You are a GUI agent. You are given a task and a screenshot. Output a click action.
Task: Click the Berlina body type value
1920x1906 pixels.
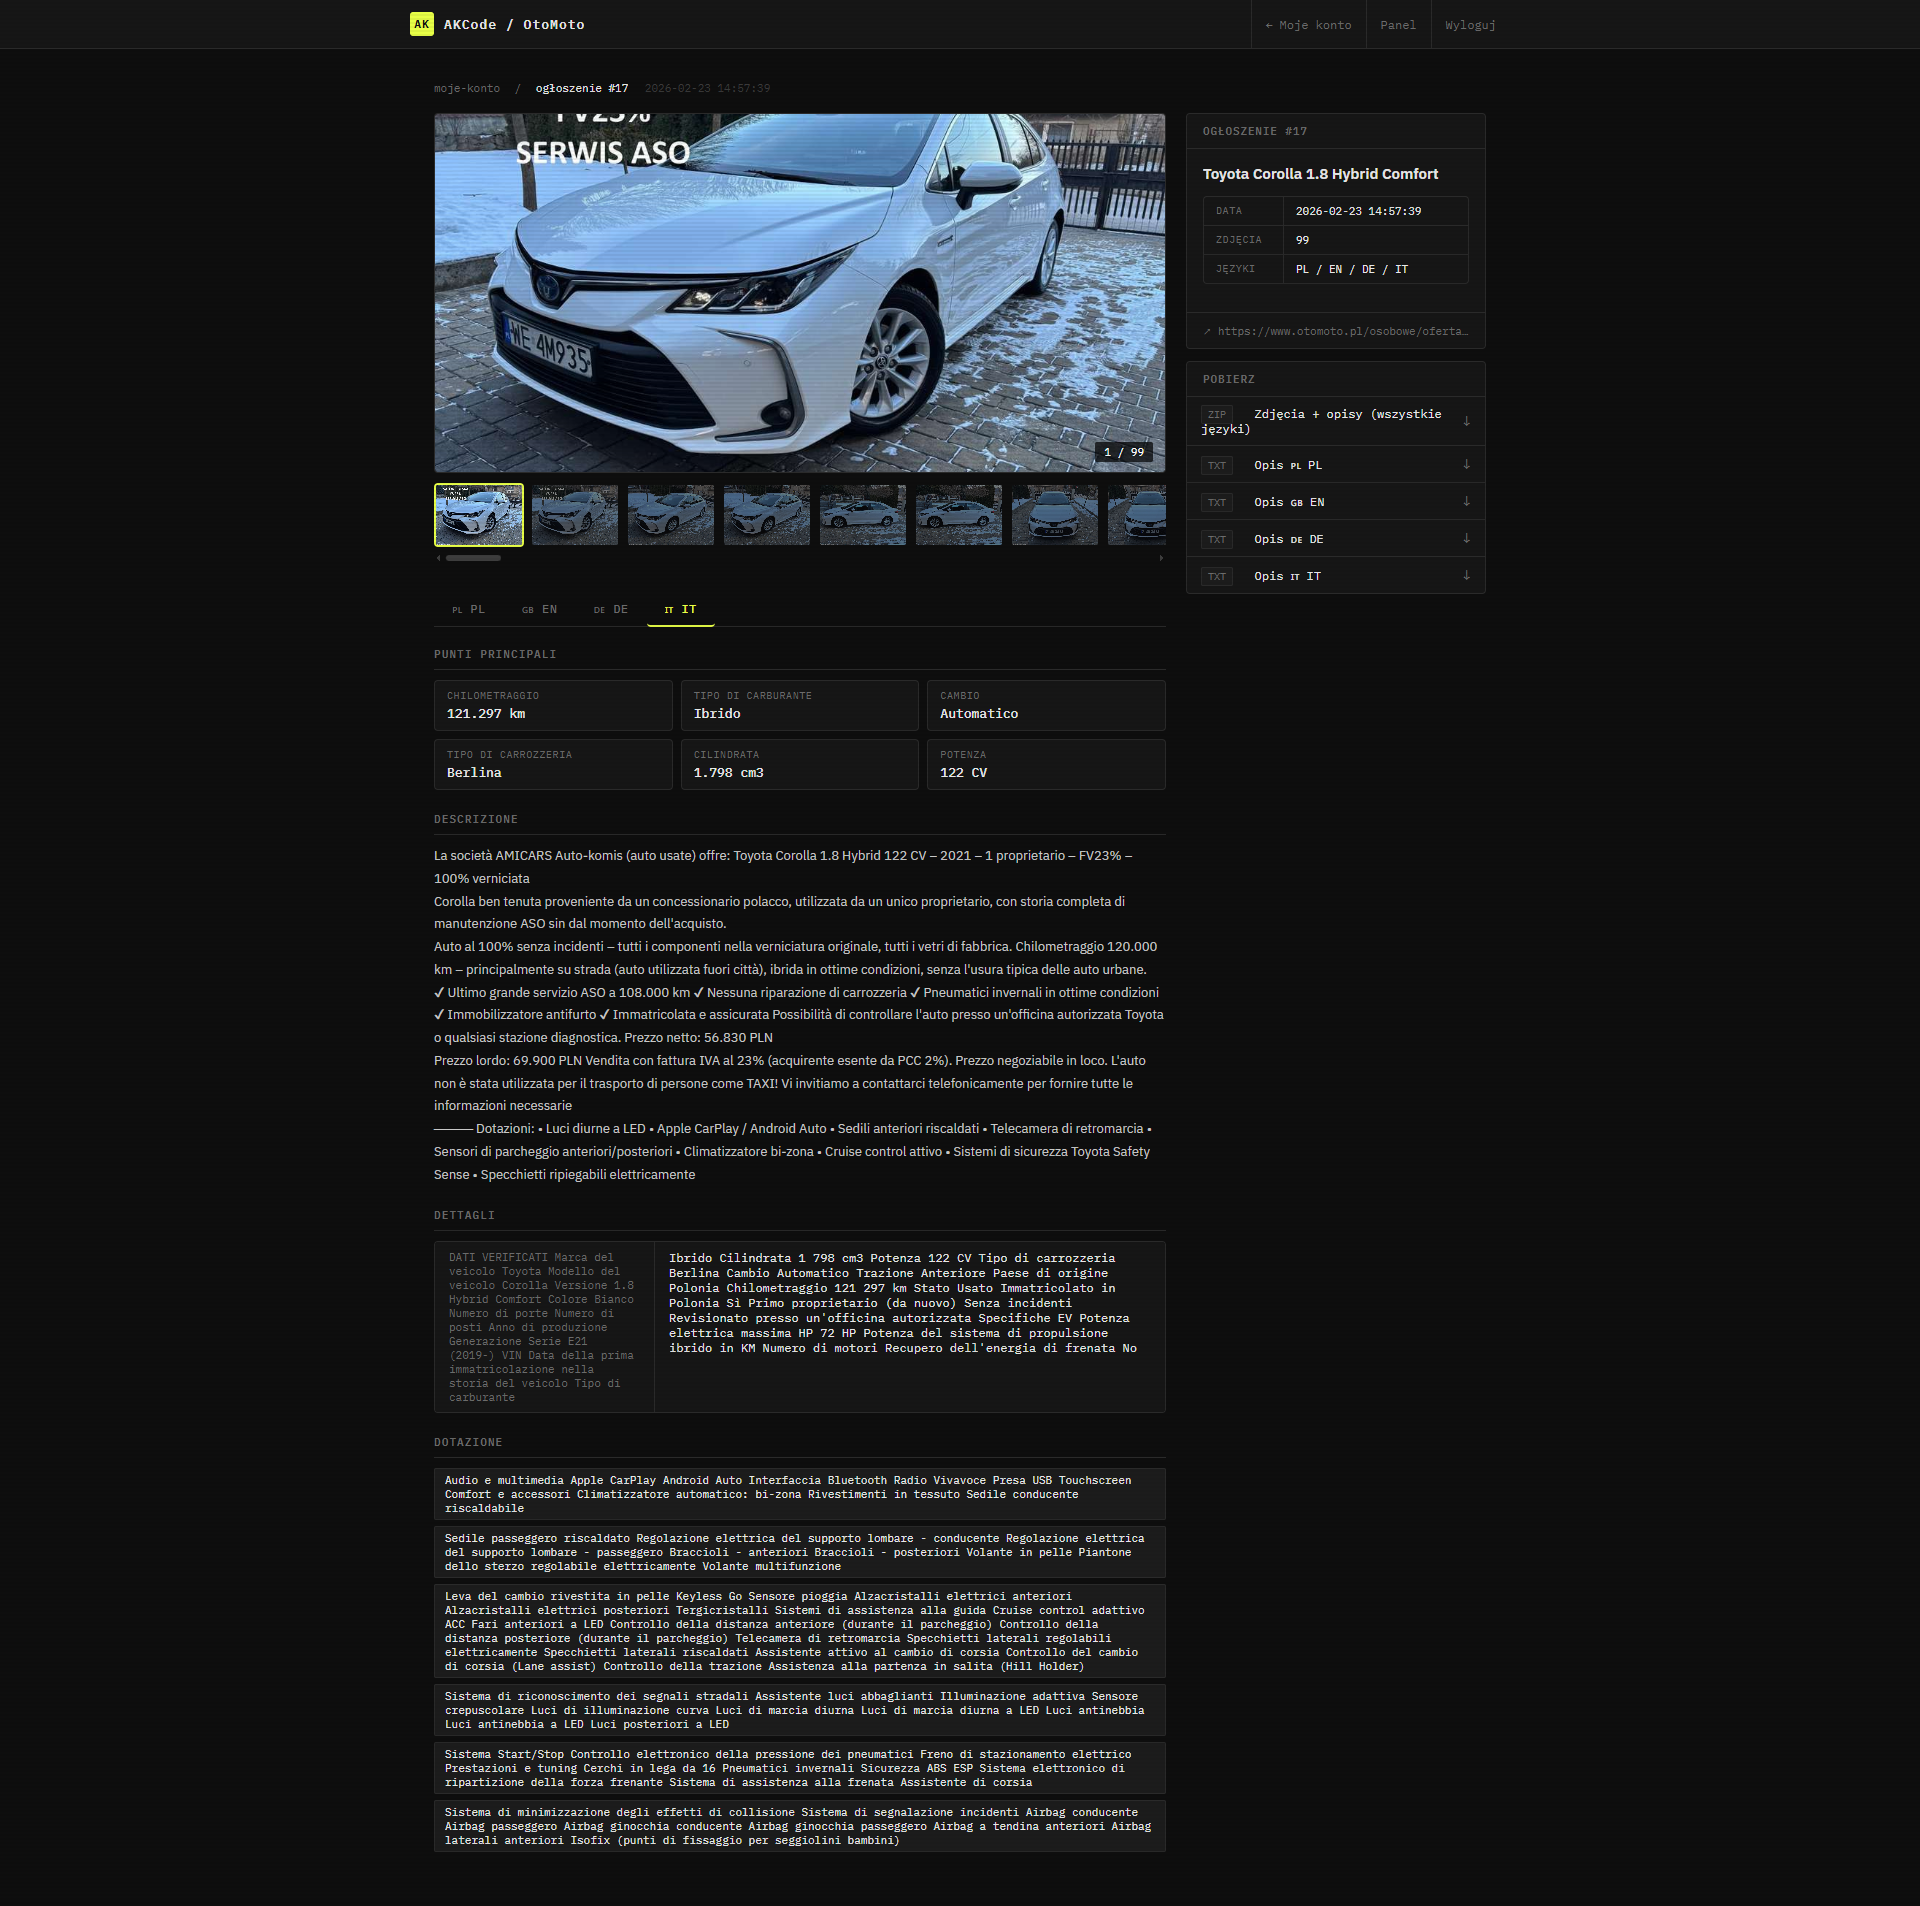(x=474, y=773)
